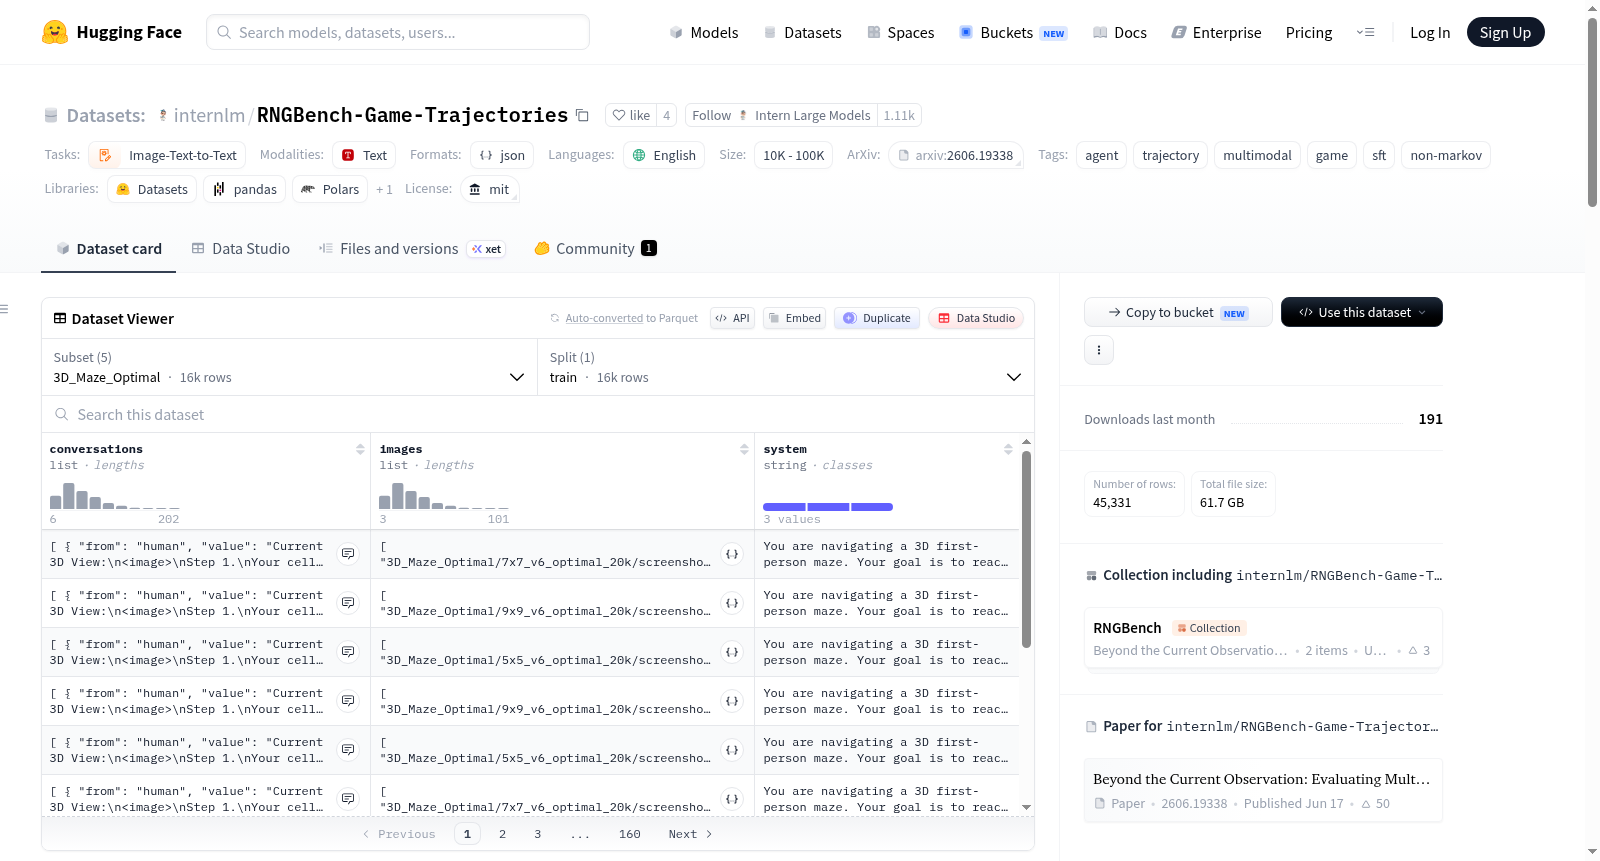Go to page 2 of the dataset
The width and height of the screenshot is (1600, 861).
pos(502,834)
